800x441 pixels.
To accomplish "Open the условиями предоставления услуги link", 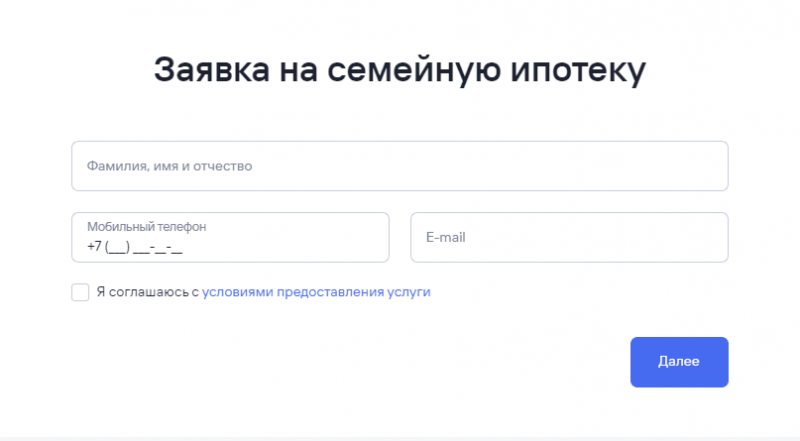I will (316, 292).
